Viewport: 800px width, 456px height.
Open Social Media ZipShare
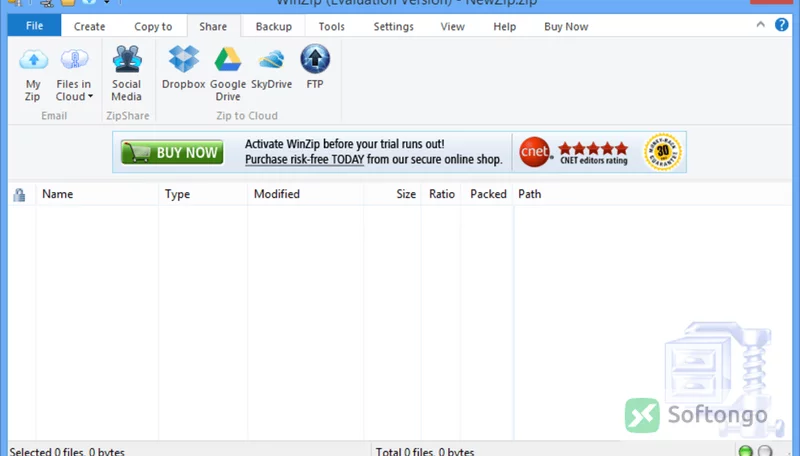127,74
